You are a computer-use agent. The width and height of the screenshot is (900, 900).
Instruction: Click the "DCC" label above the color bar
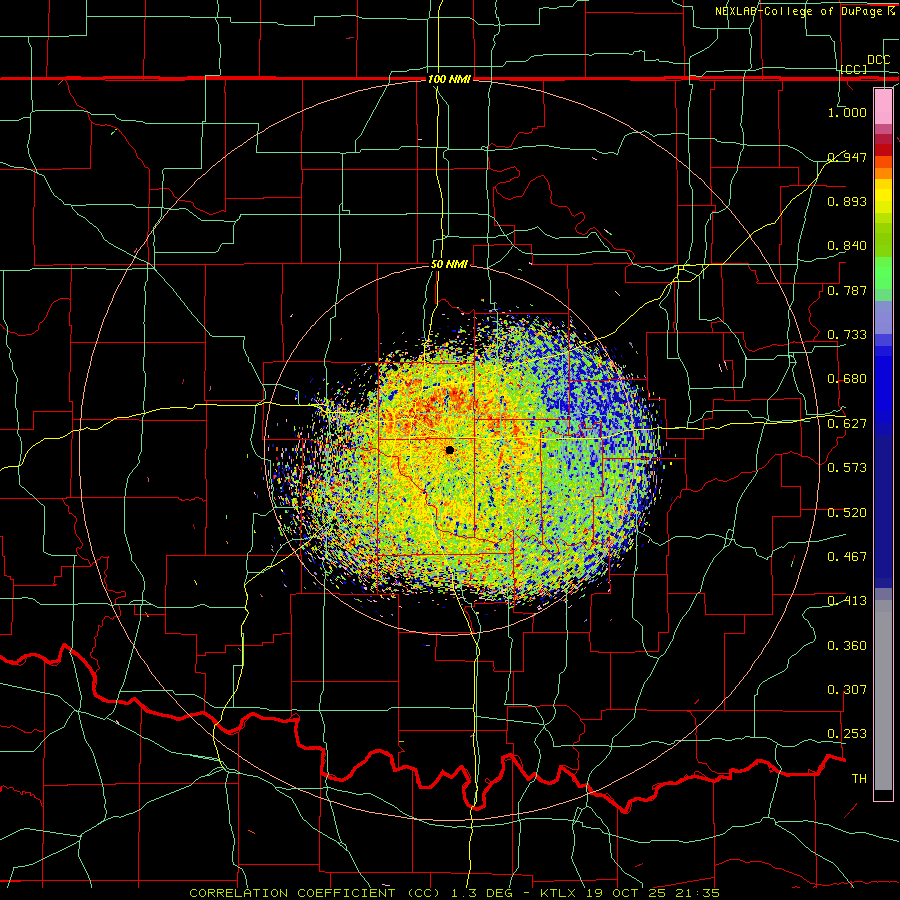(878, 60)
